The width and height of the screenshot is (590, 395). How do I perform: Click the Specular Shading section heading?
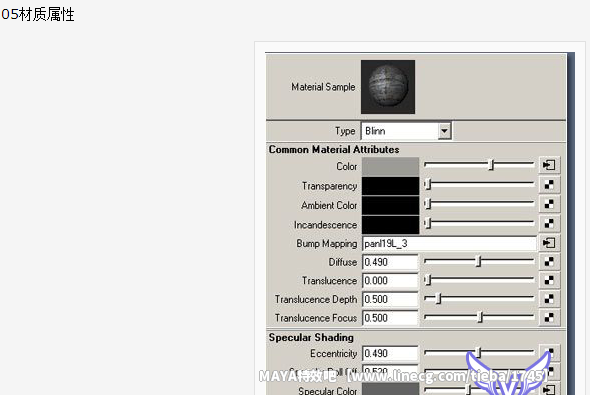(x=311, y=337)
